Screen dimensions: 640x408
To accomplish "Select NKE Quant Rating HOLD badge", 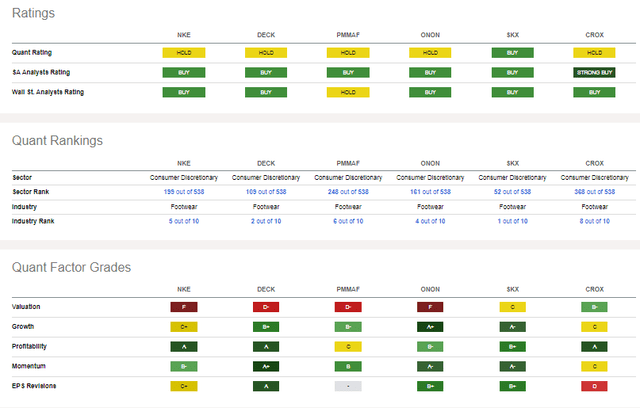I will tap(184, 53).
